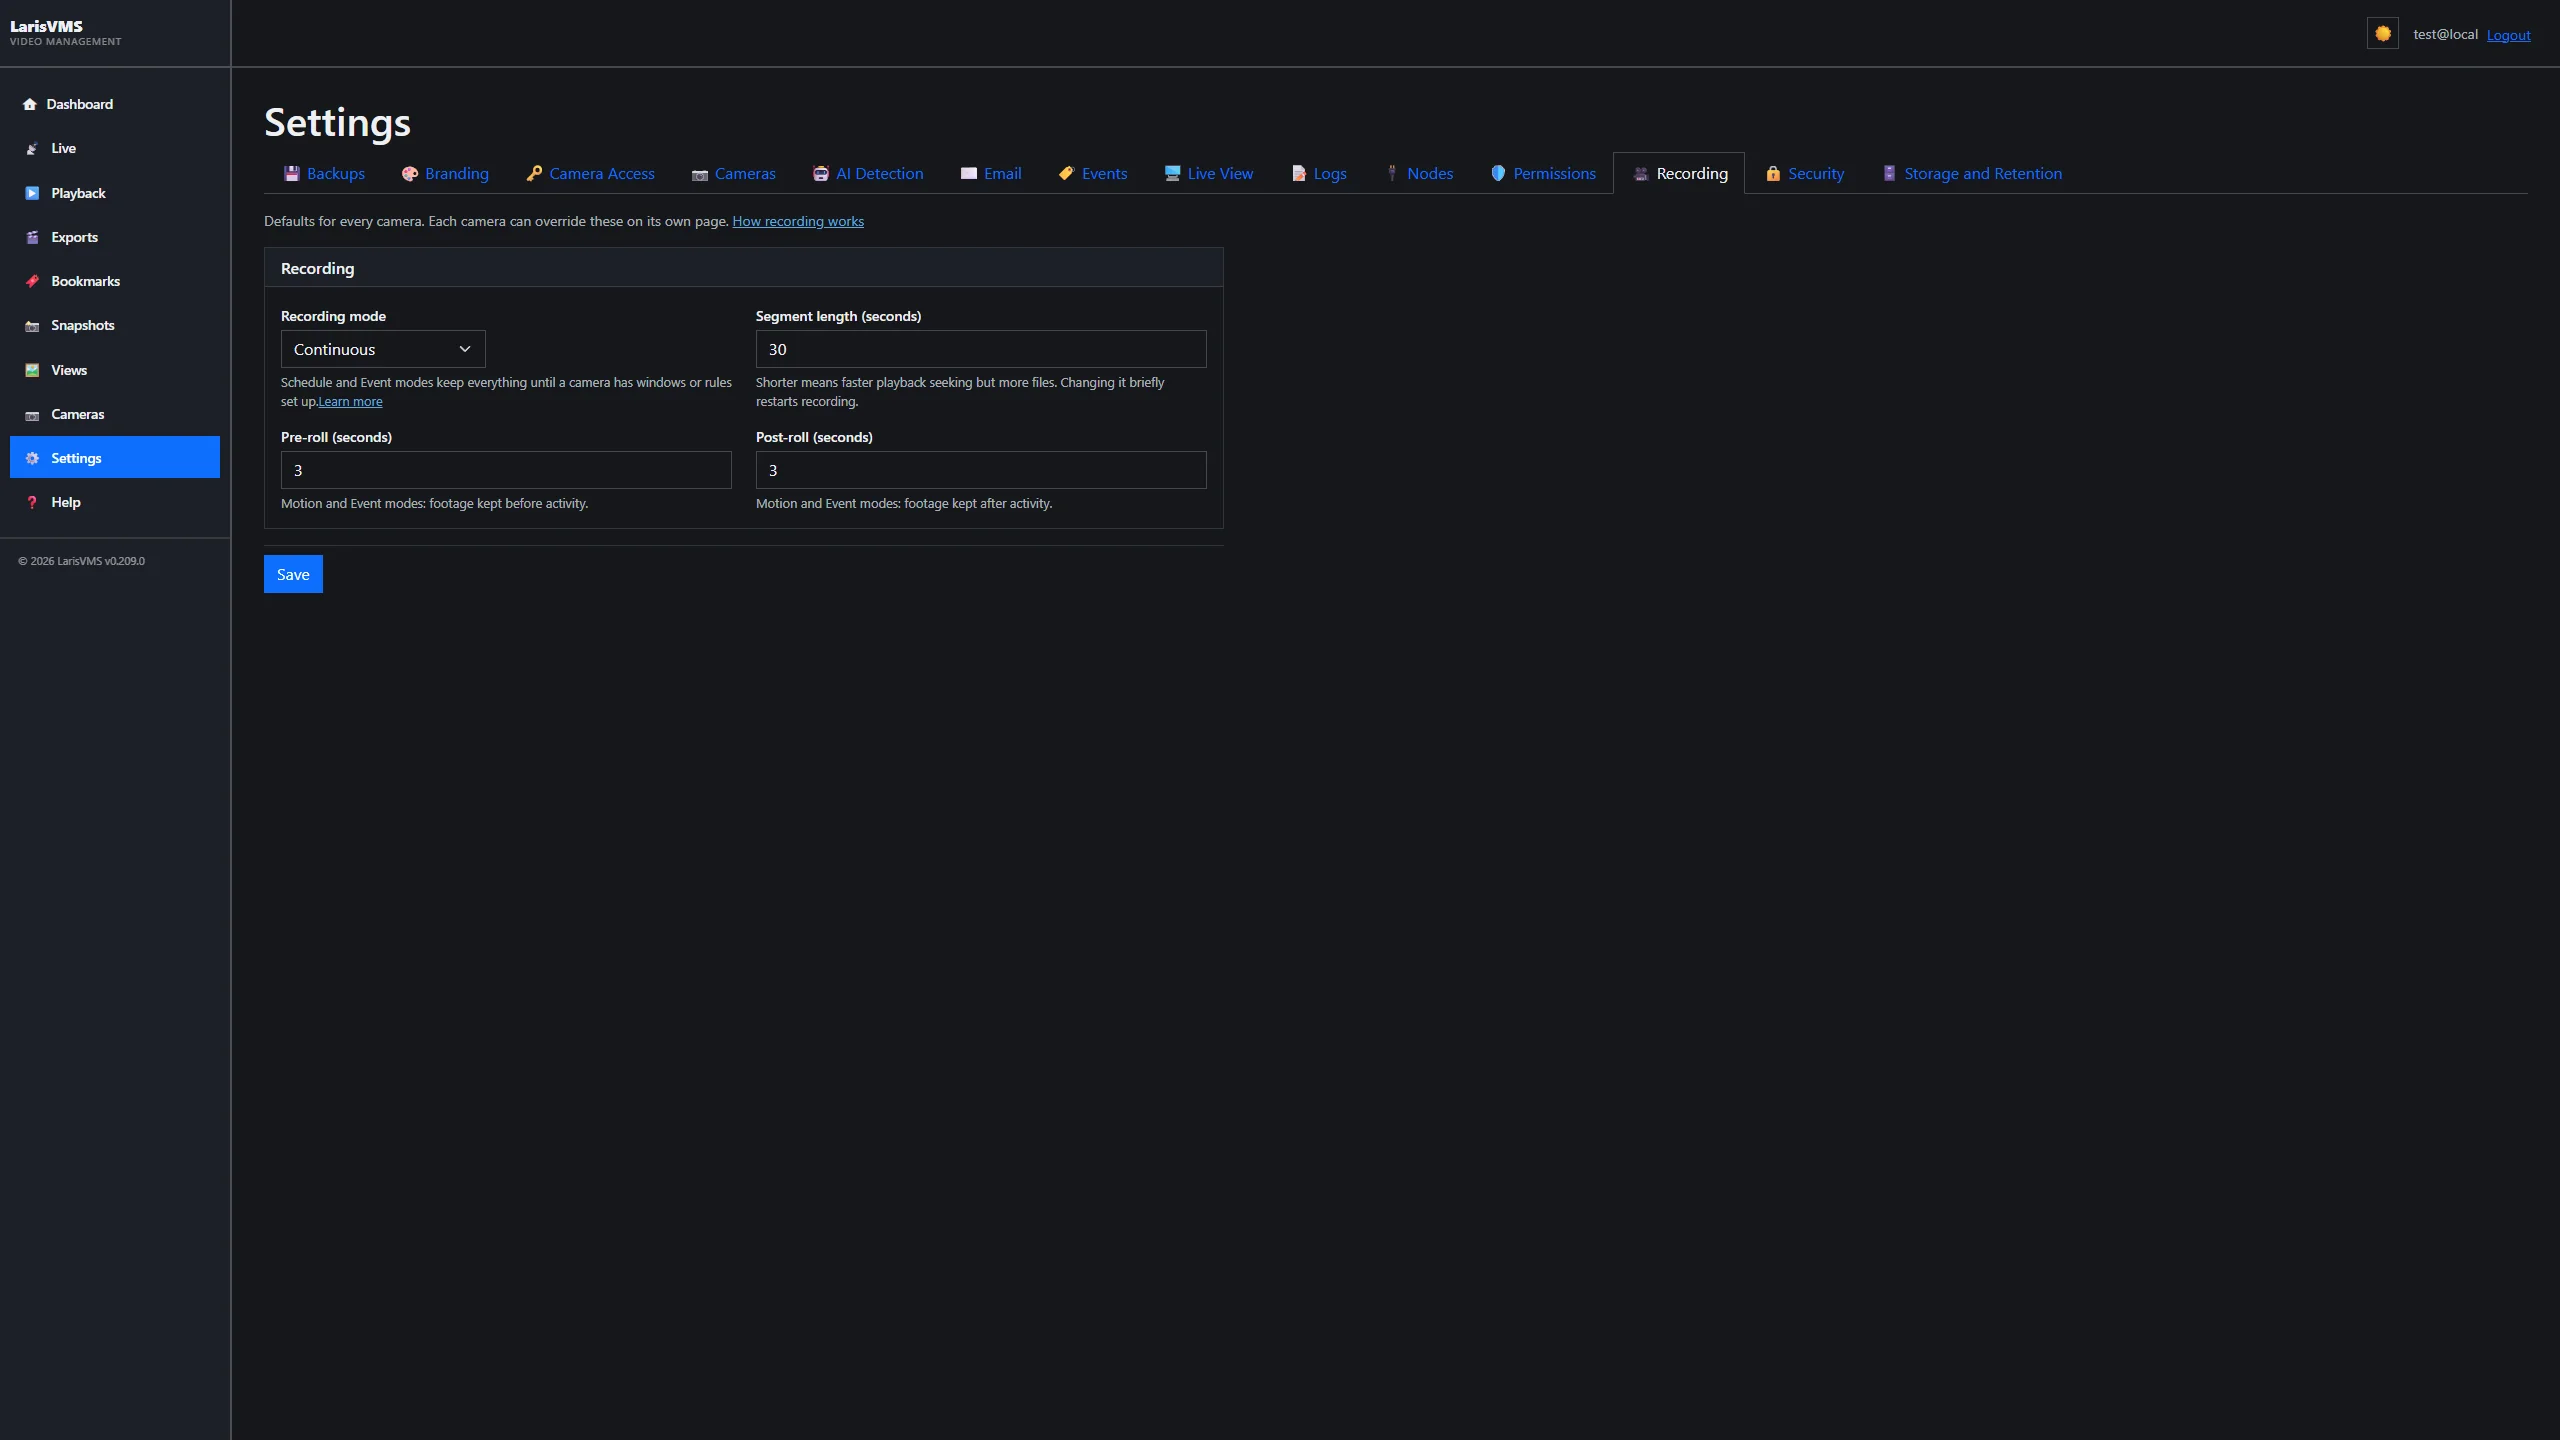
Task: Select the active Recording tab
Action: tap(1679, 174)
